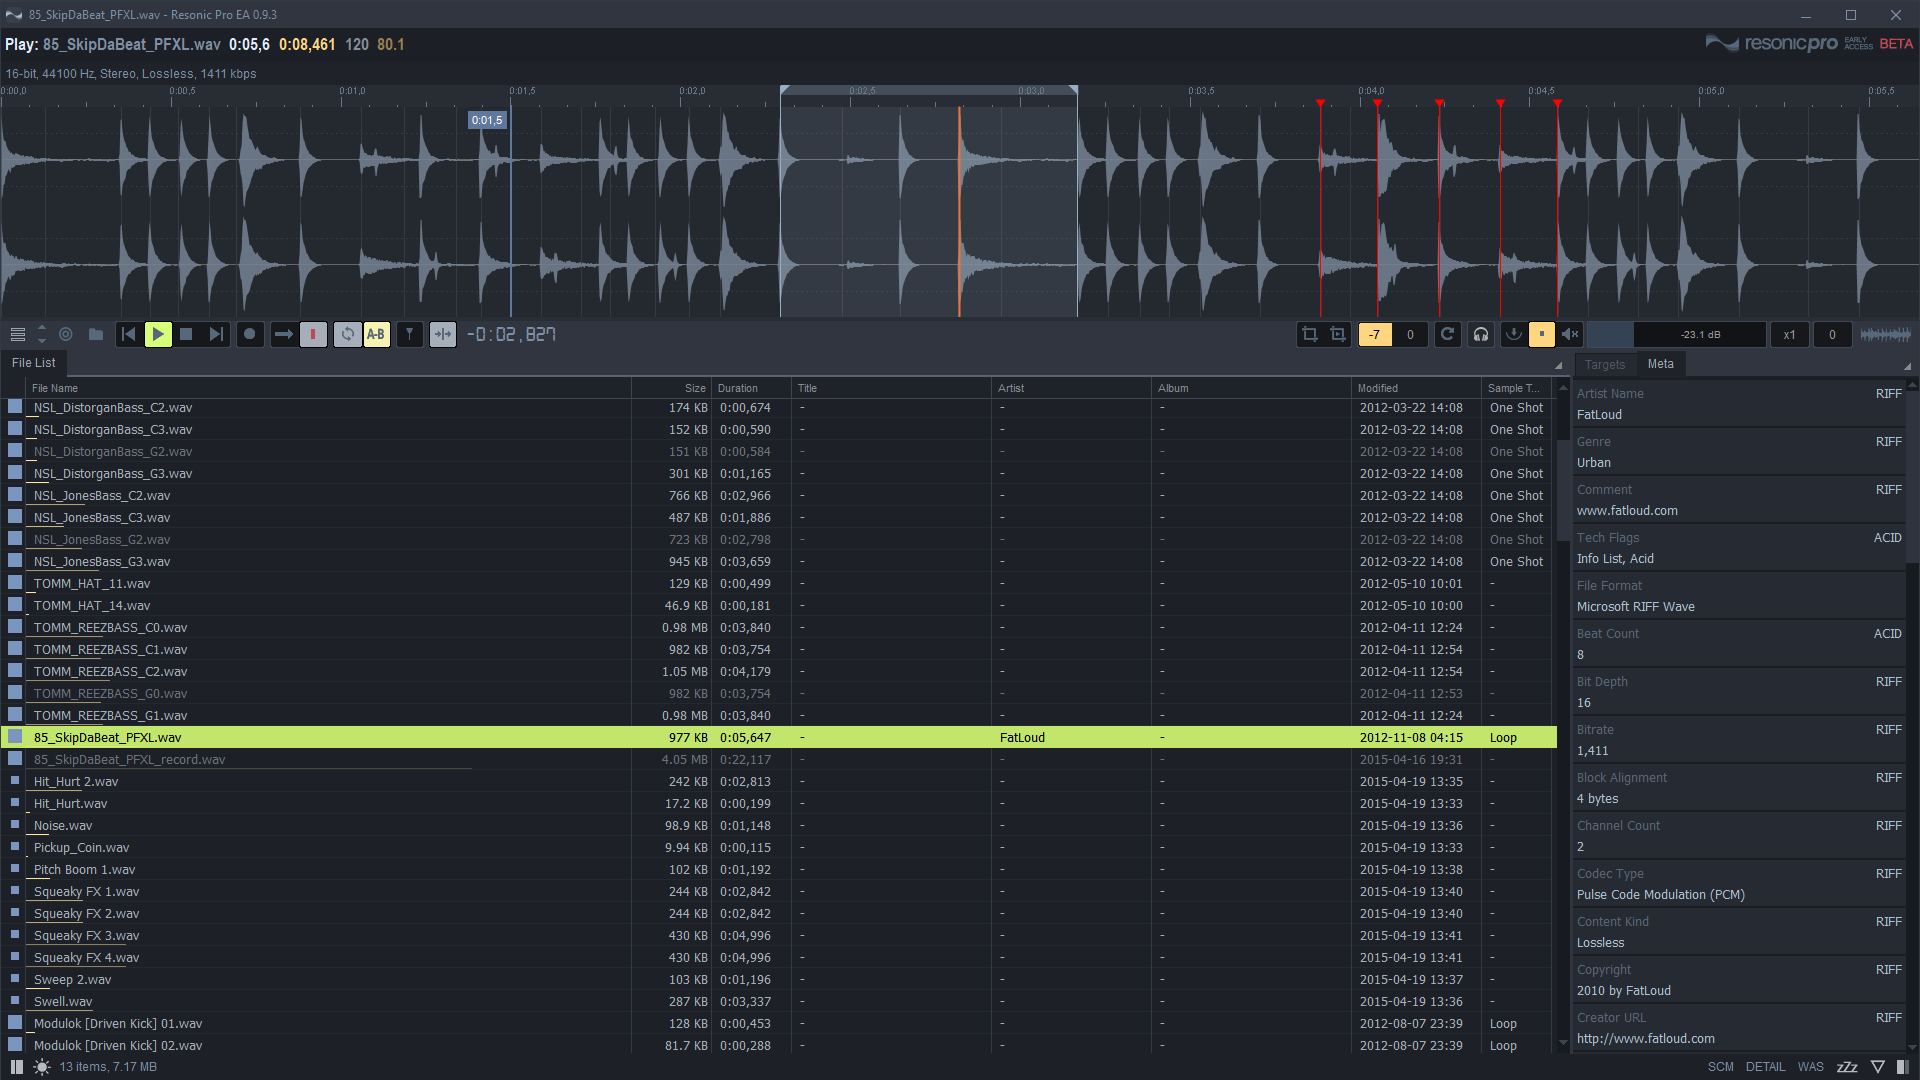Click the play button to start playback
Image resolution: width=1920 pixels, height=1080 pixels.
tap(157, 334)
